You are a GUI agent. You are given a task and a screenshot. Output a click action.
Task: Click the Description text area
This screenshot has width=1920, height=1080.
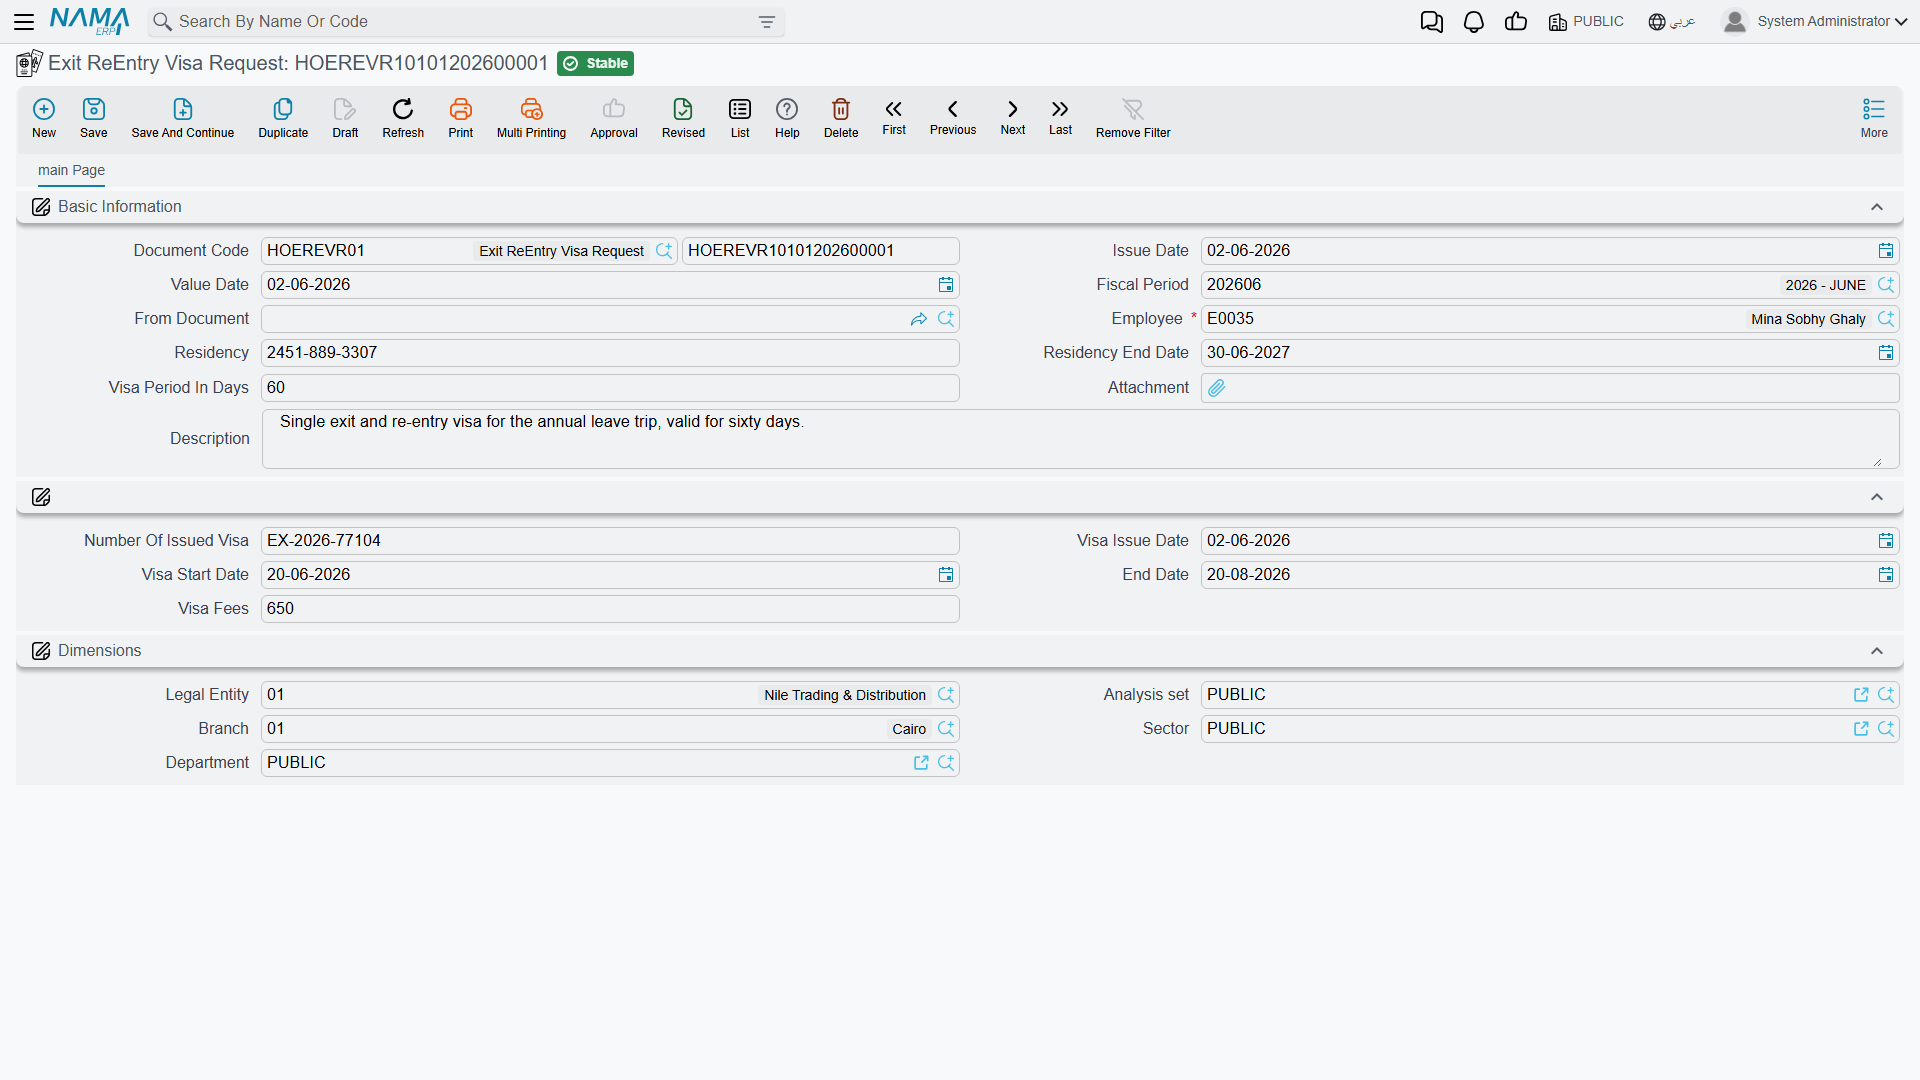pyautogui.click(x=1080, y=439)
